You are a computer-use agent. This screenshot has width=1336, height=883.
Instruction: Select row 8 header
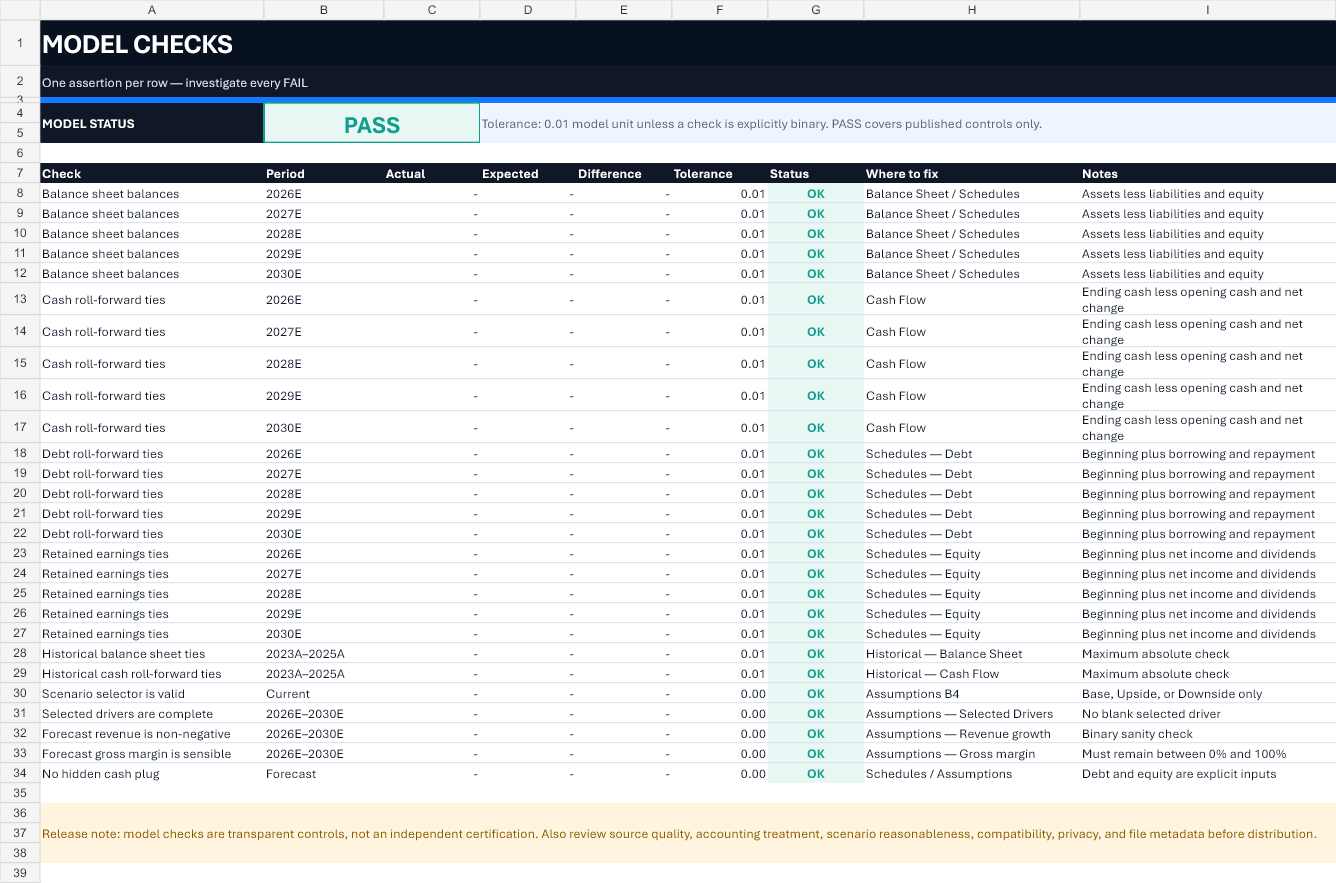tap(20, 193)
